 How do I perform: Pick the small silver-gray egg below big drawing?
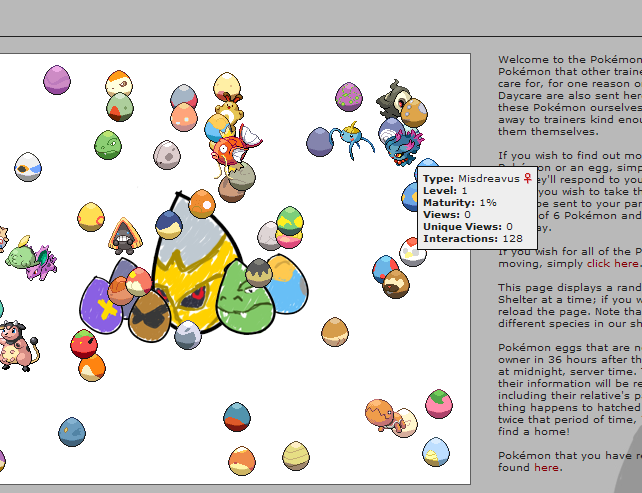click(188, 335)
